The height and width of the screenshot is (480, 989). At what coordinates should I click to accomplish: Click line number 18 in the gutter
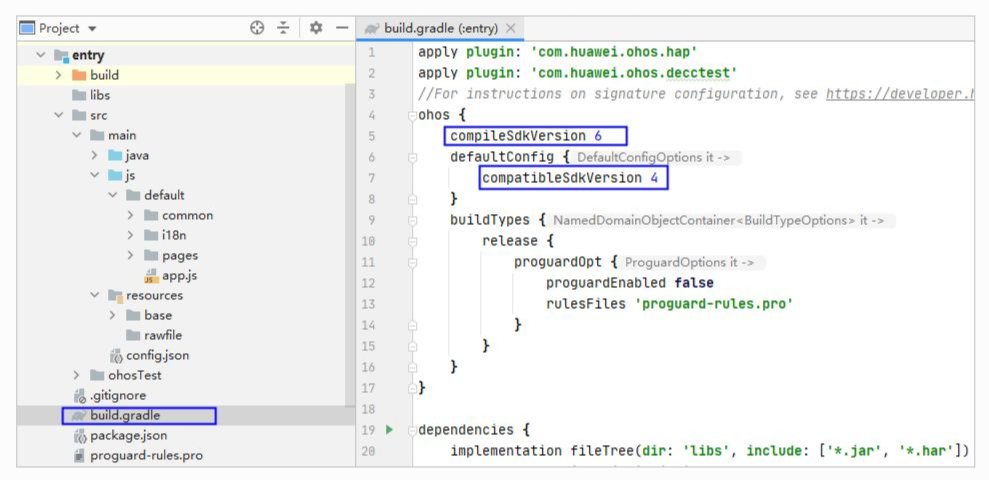(368, 409)
